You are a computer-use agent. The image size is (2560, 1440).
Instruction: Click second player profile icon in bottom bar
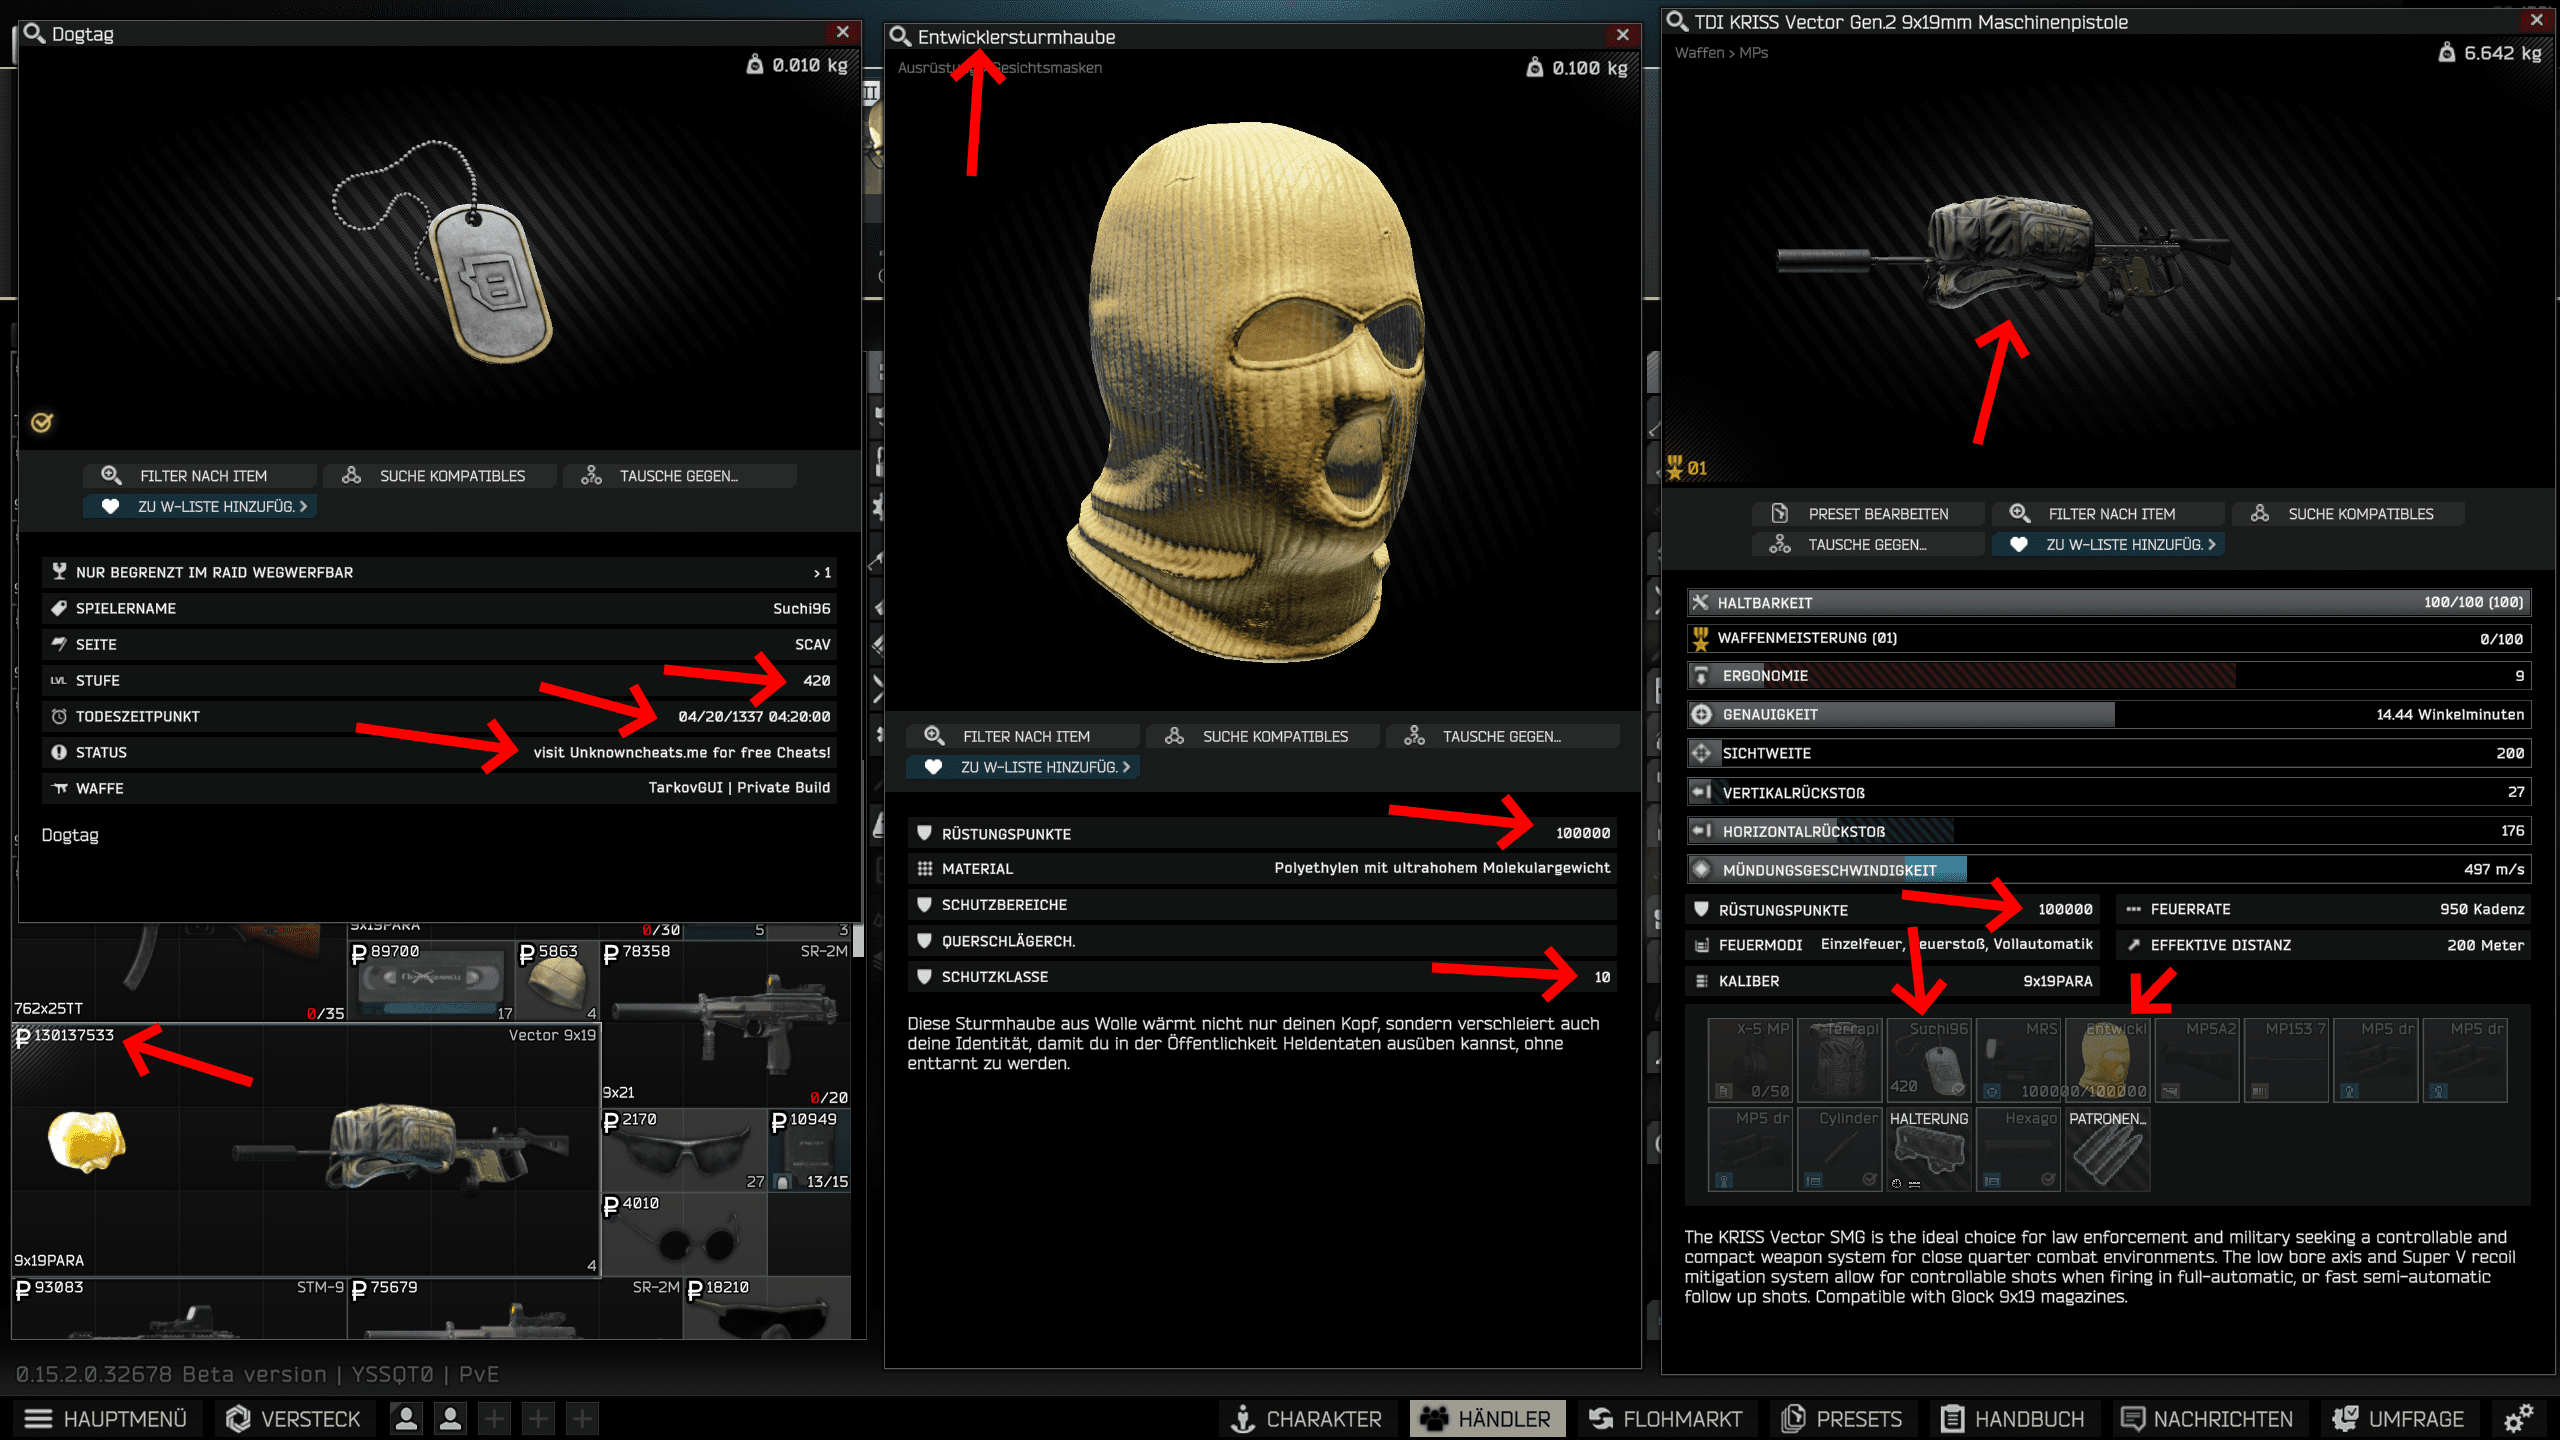coord(451,1418)
